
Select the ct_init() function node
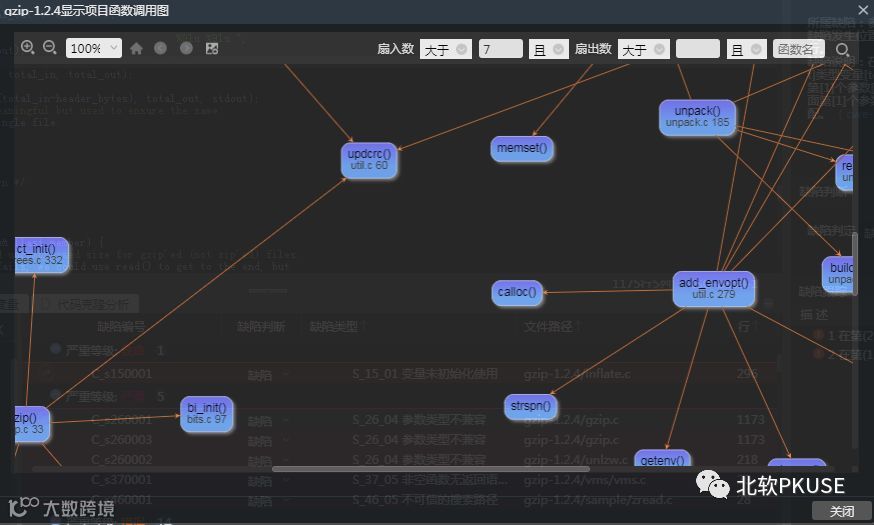coord(42,255)
